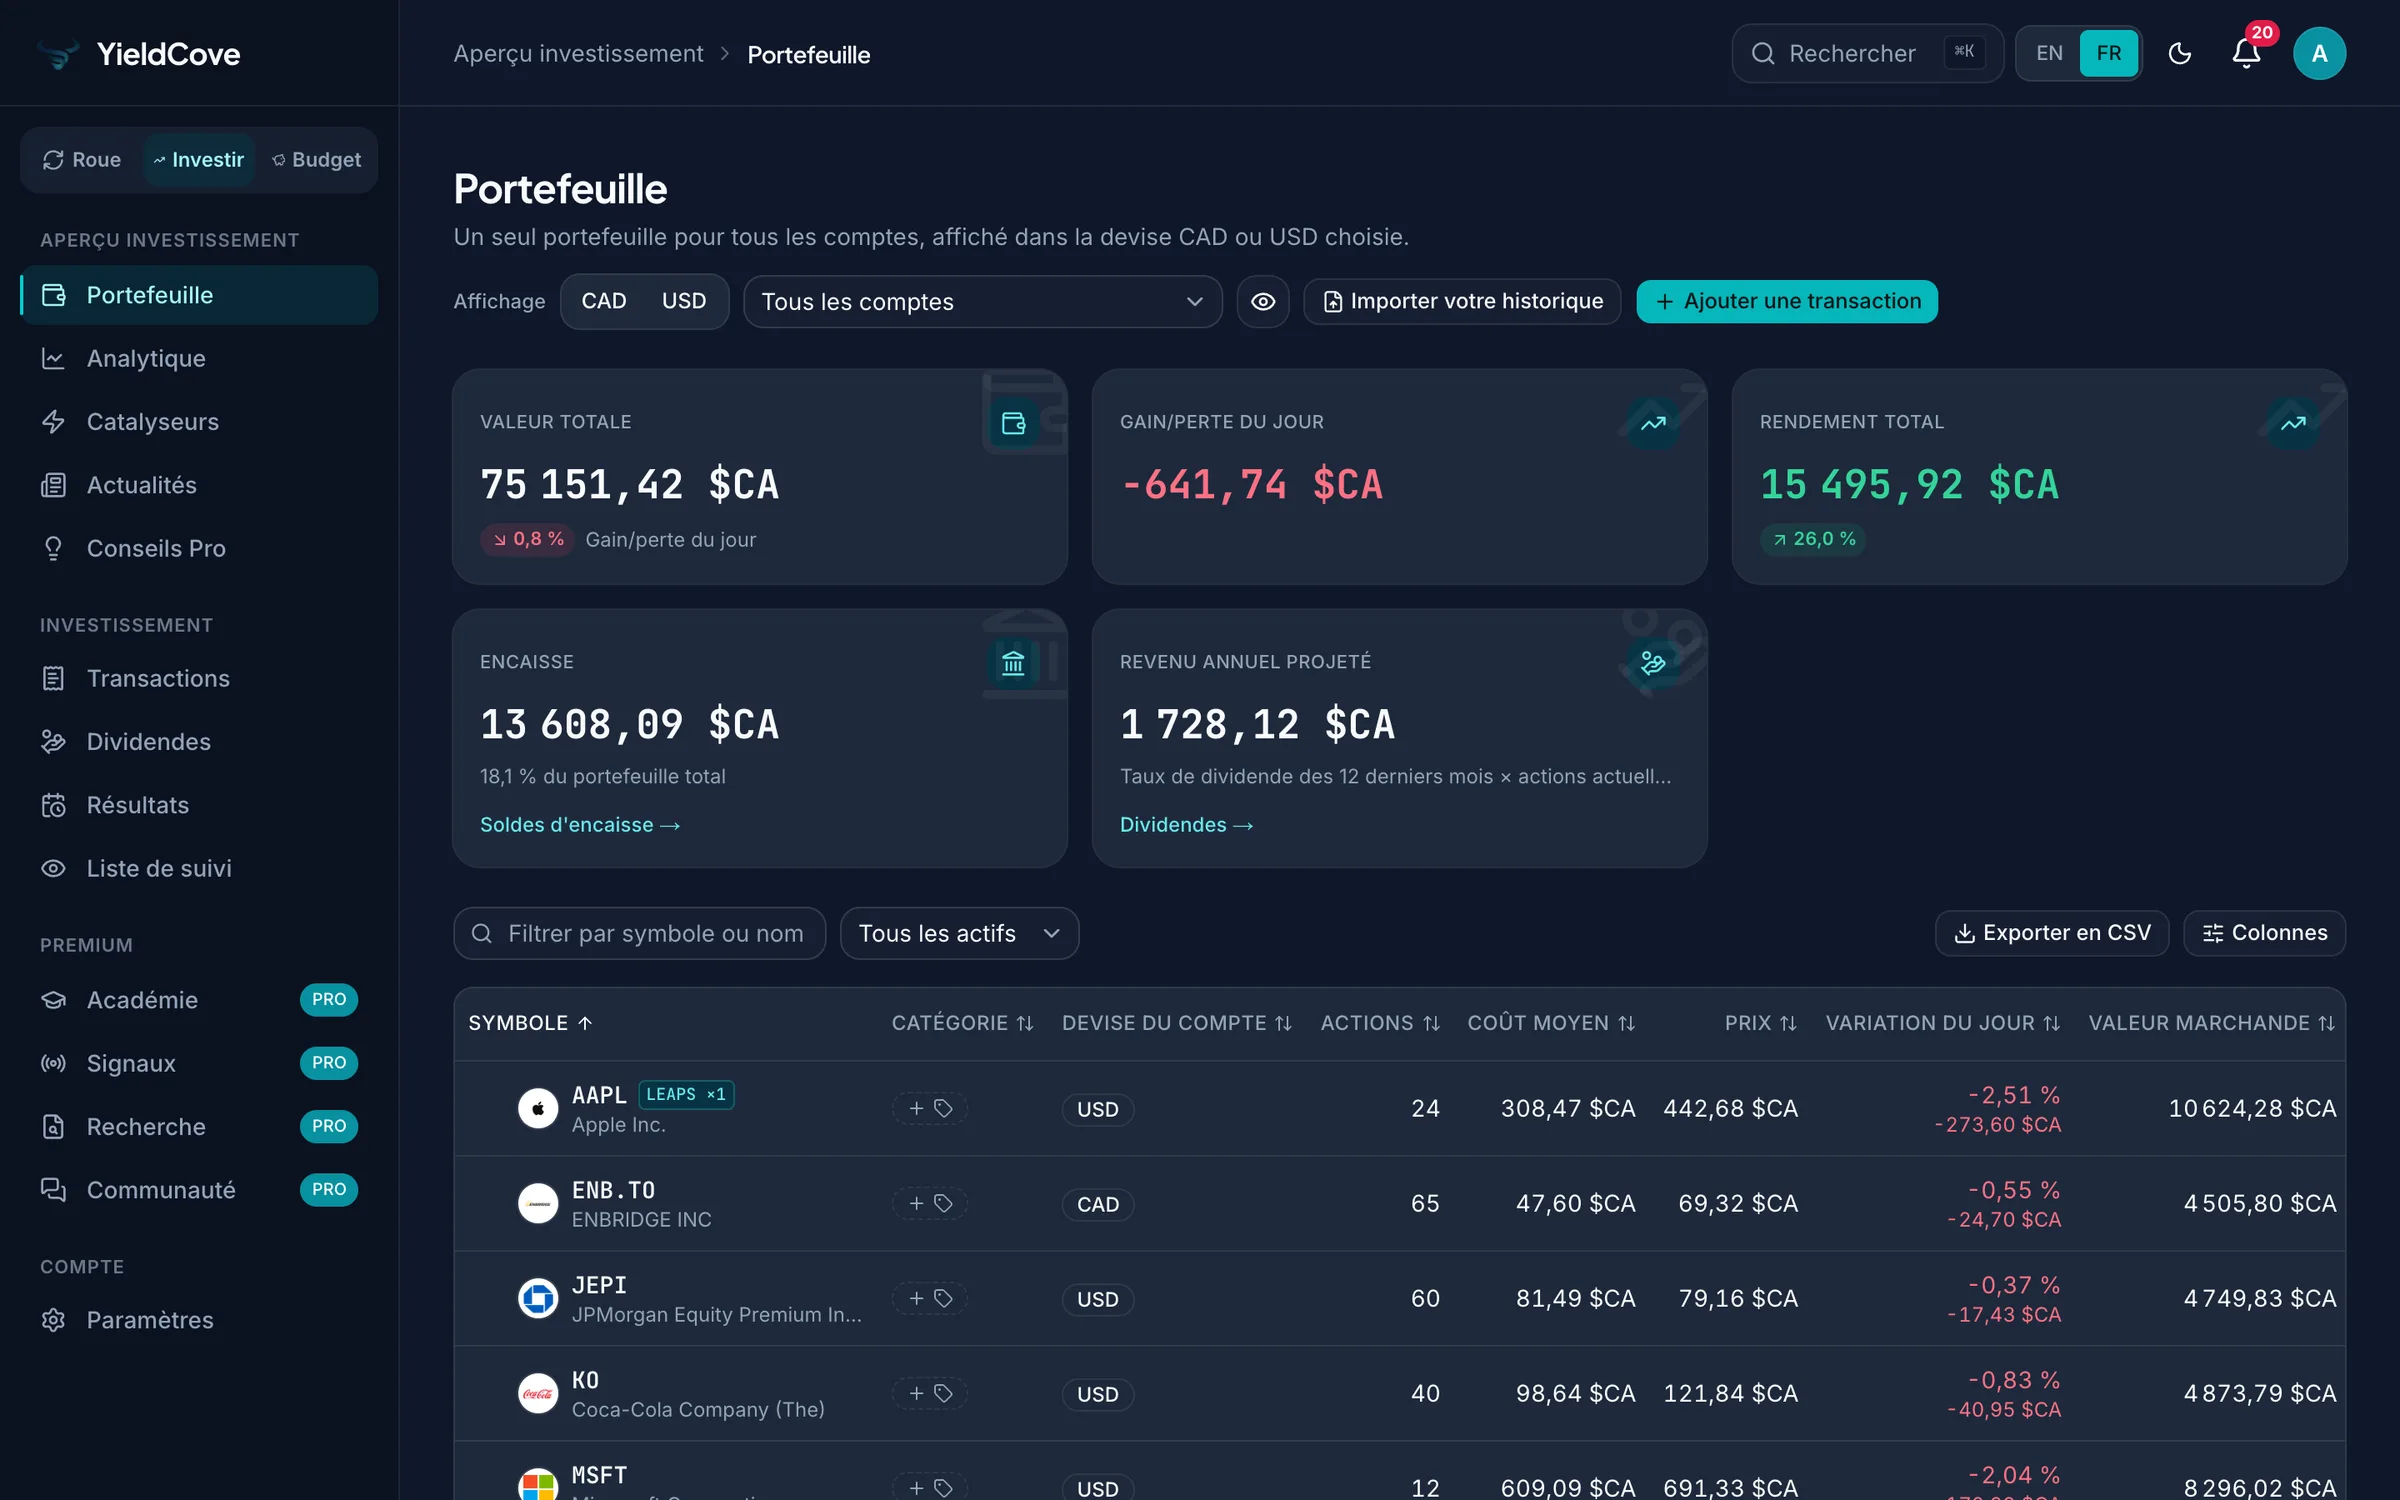This screenshot has height=1500, width=2400.
Task: Click the wallet icon on Valeur Totale card
Action: pos(1013,423)
